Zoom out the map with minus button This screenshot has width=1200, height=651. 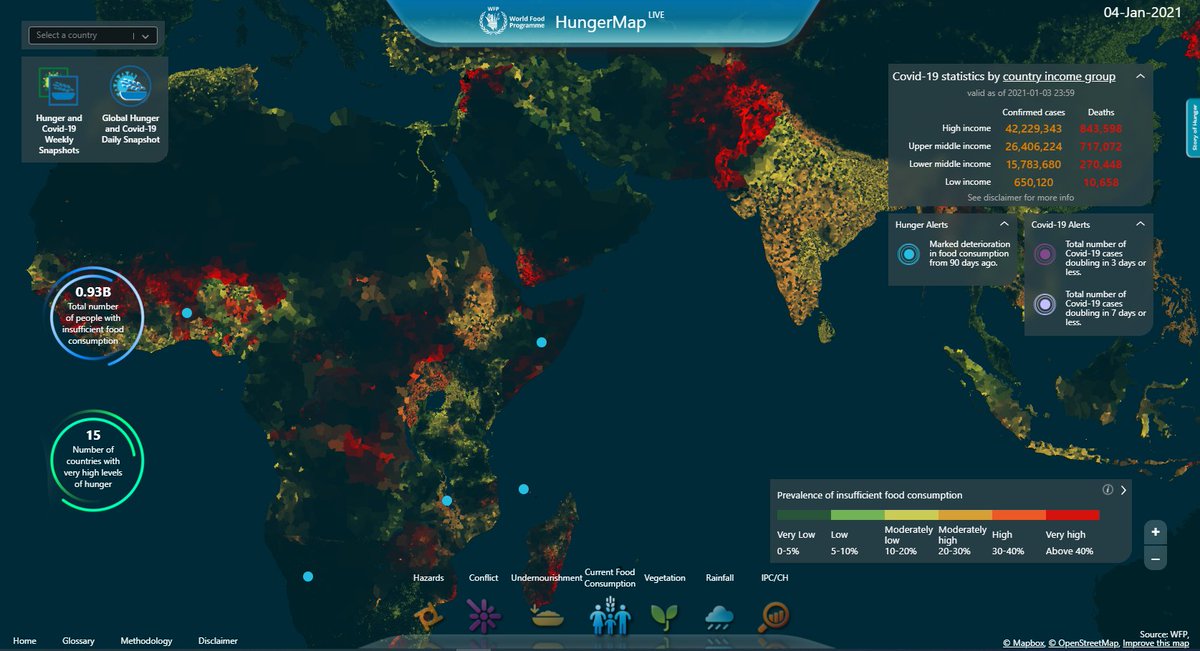pos(1155,560)
